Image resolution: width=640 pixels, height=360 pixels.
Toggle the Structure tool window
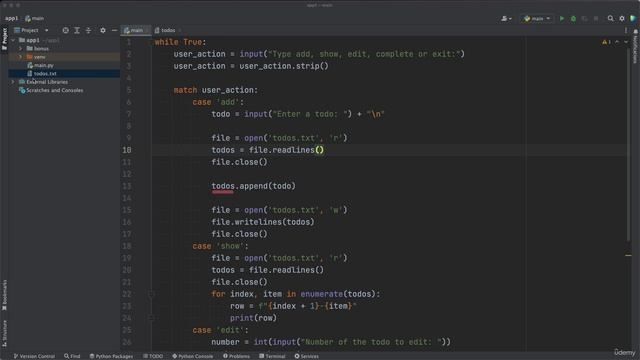pos(4,333)
